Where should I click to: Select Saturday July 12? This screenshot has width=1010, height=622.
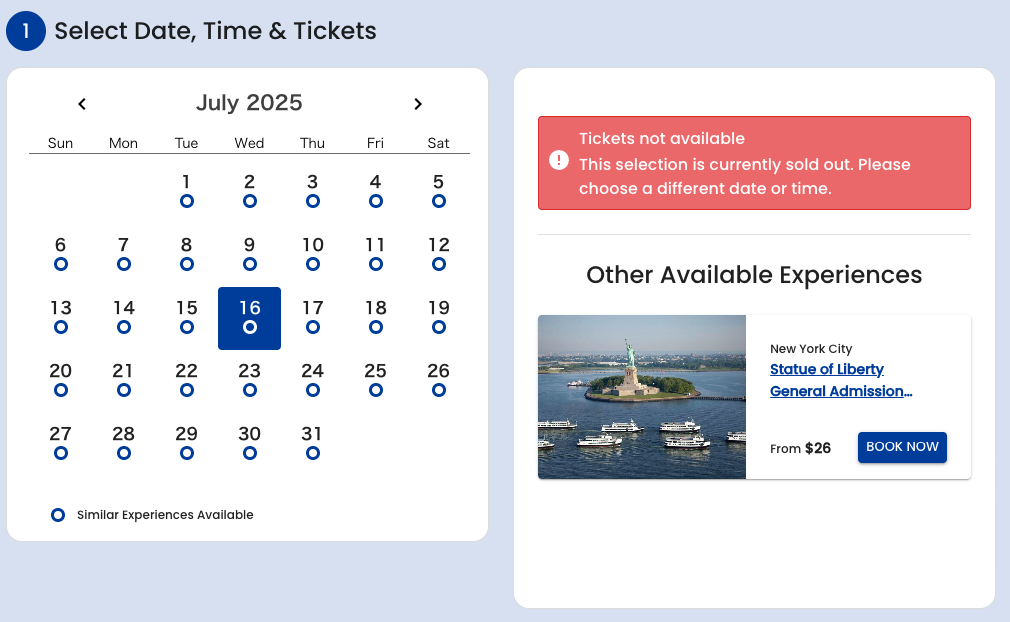(x=439, y=255)
